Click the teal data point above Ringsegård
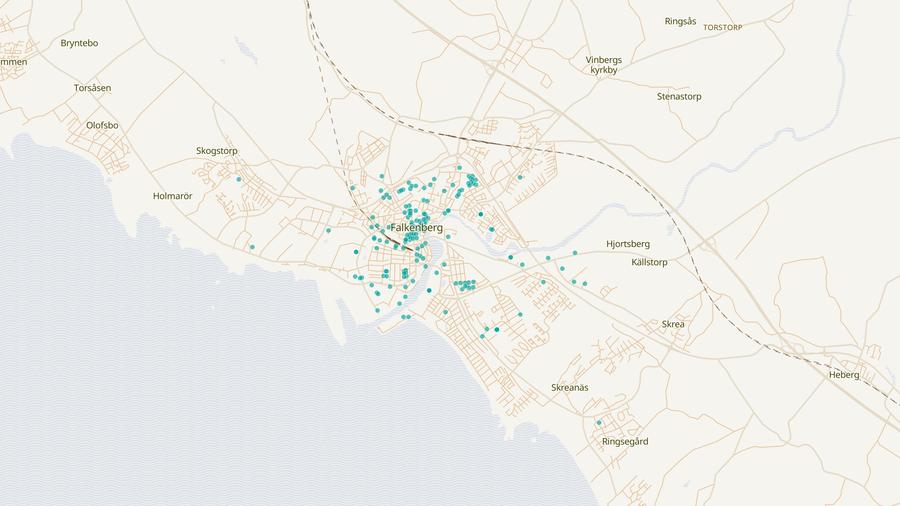 (x=599, y=422)
